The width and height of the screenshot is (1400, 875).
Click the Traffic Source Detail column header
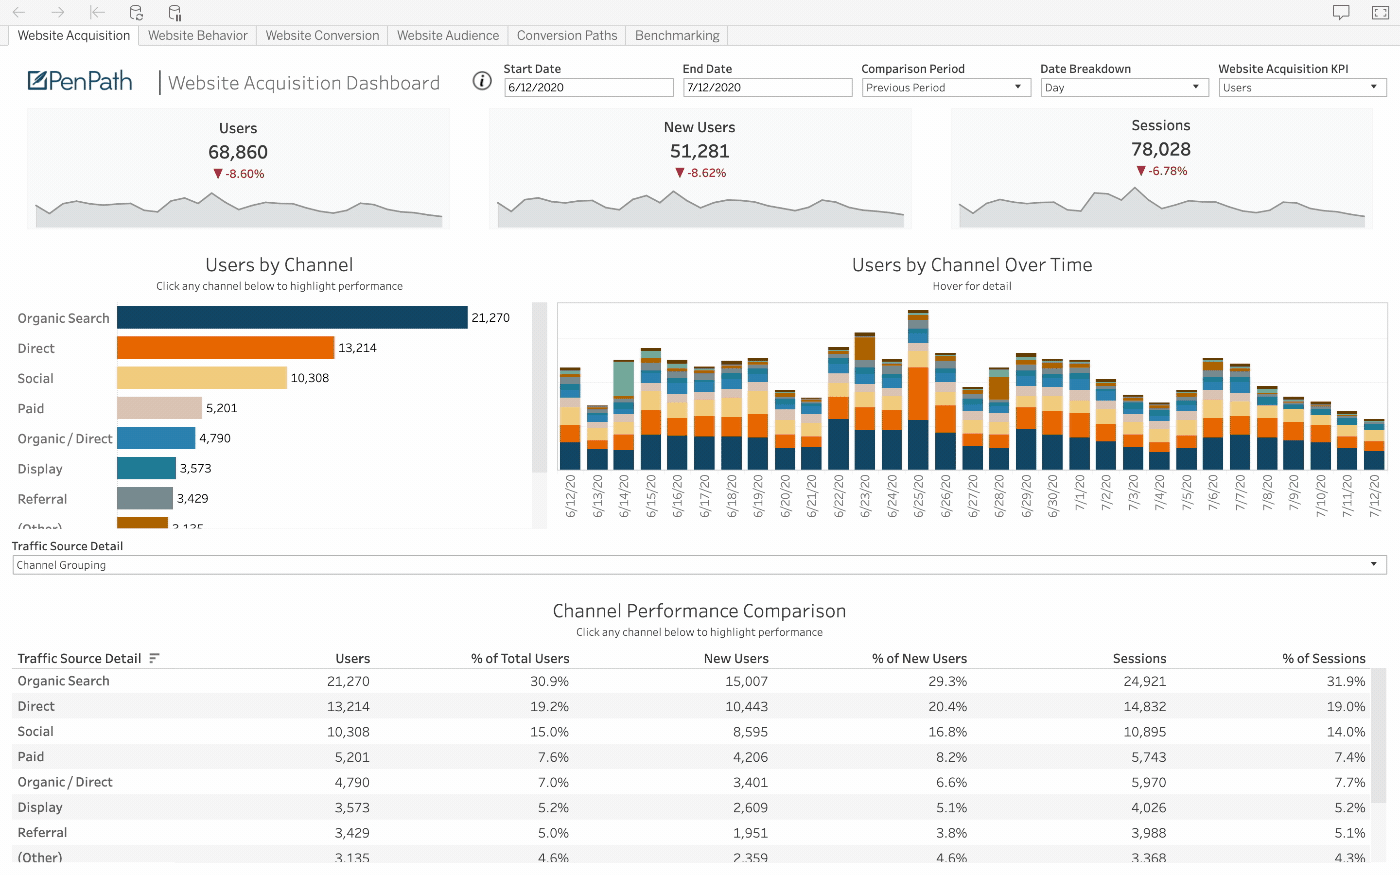click(80, 658)
